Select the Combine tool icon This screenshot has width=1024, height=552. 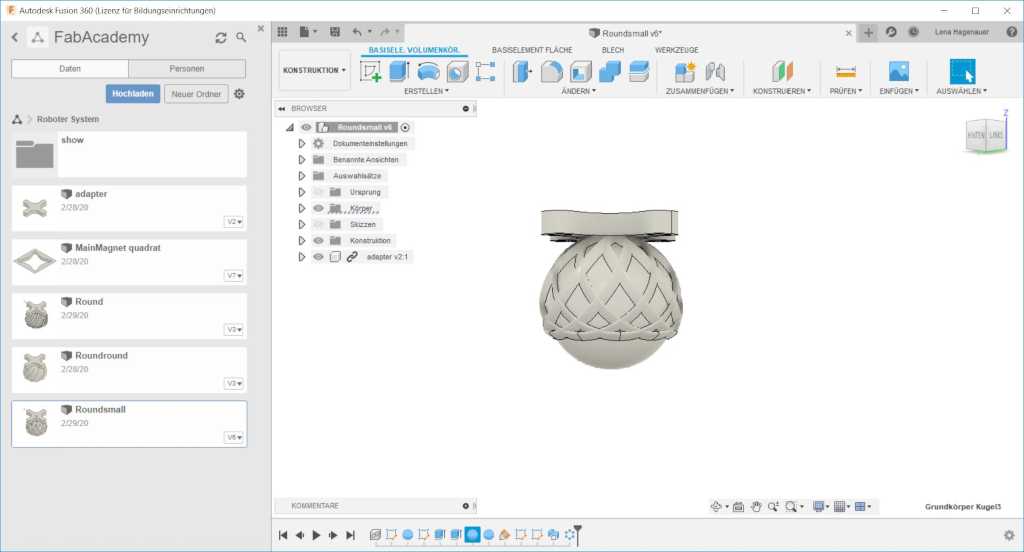610,71
